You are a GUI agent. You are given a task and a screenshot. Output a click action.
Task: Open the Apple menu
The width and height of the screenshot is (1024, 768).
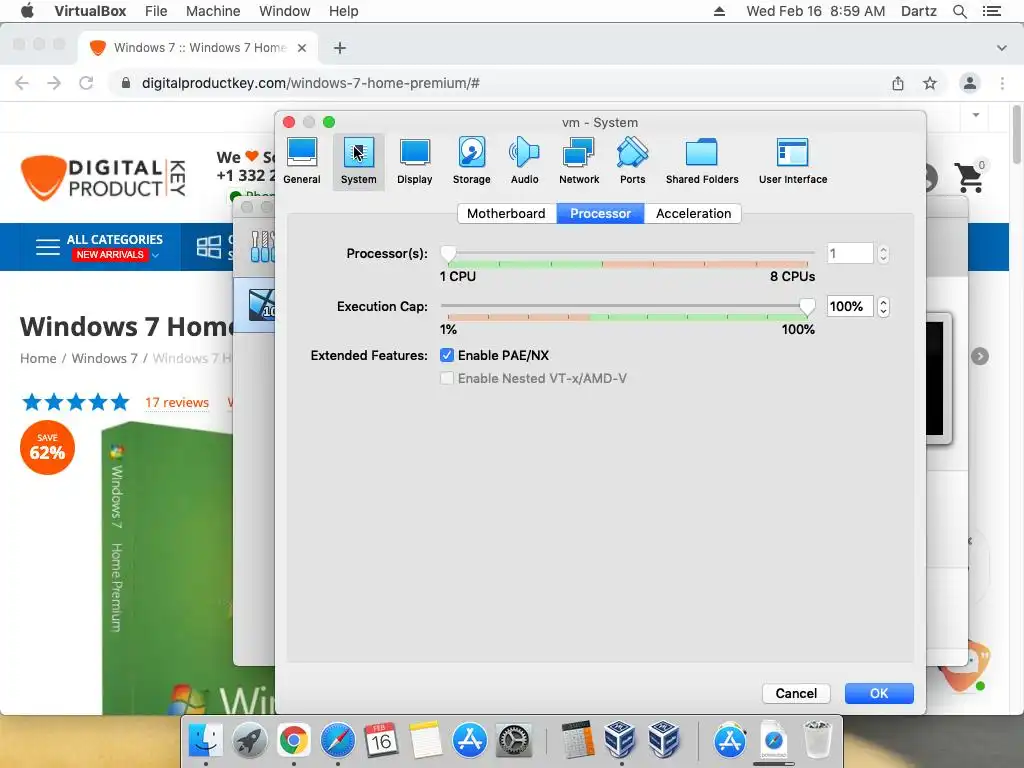point(27,11)
